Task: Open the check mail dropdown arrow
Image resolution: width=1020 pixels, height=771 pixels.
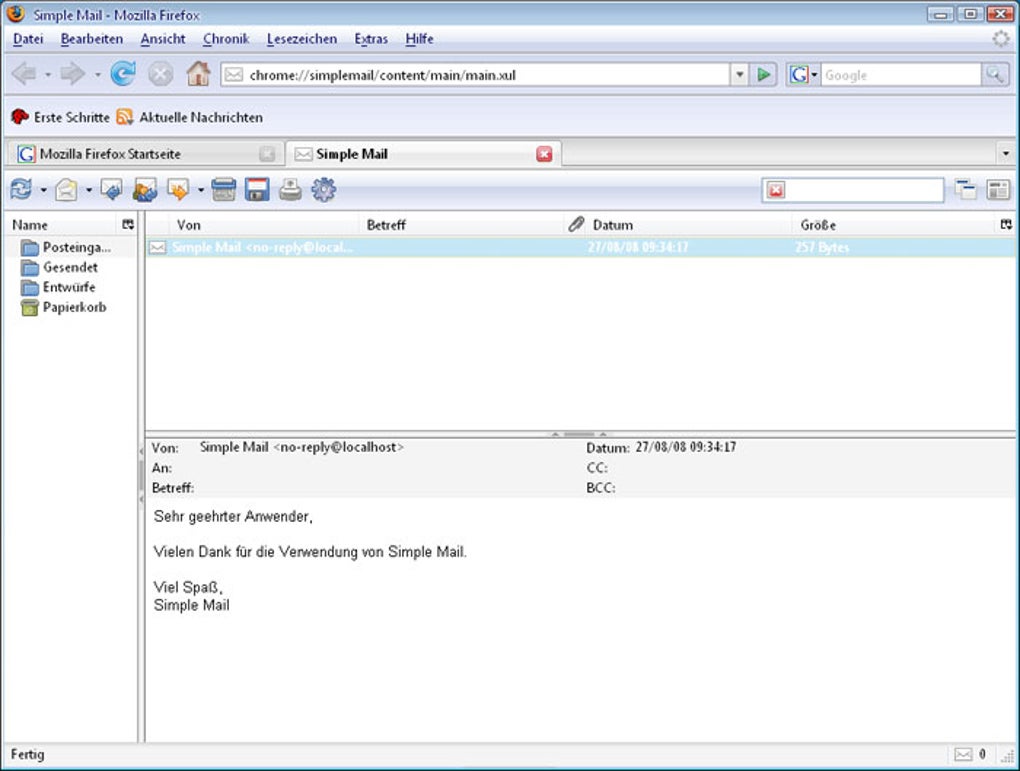Action: 44,191
